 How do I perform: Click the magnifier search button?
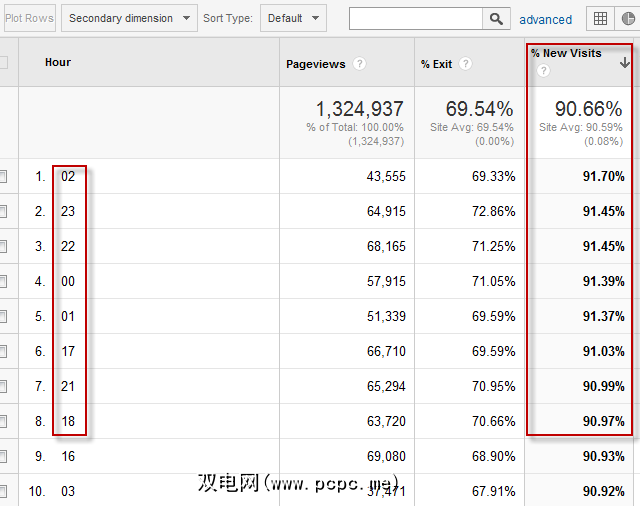[496, 18]
